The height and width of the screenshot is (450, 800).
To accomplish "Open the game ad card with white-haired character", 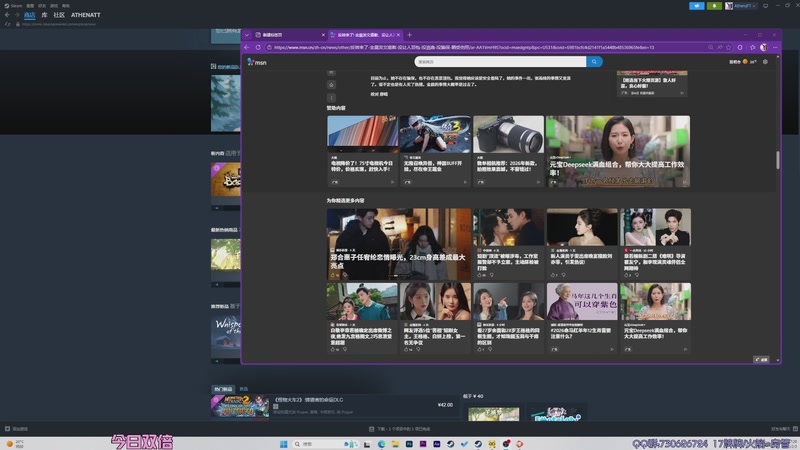I will pyautogui.click(x=435, y=151).
